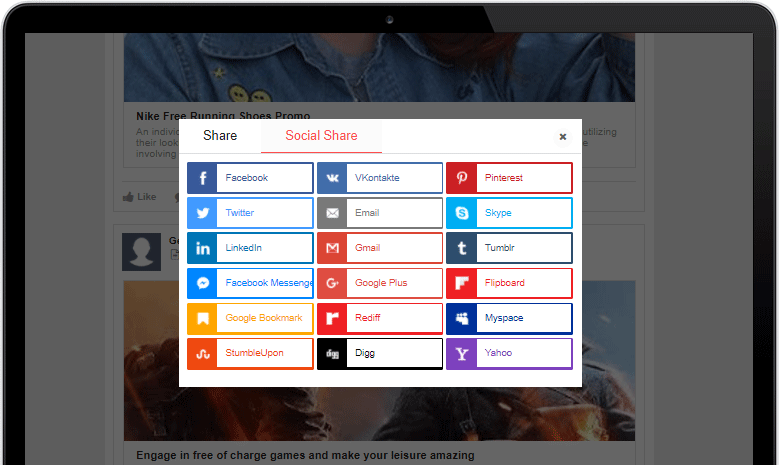The image size is (779, 465).
Task: Share via the VKontakte label
Action: [x=377, y=178]
